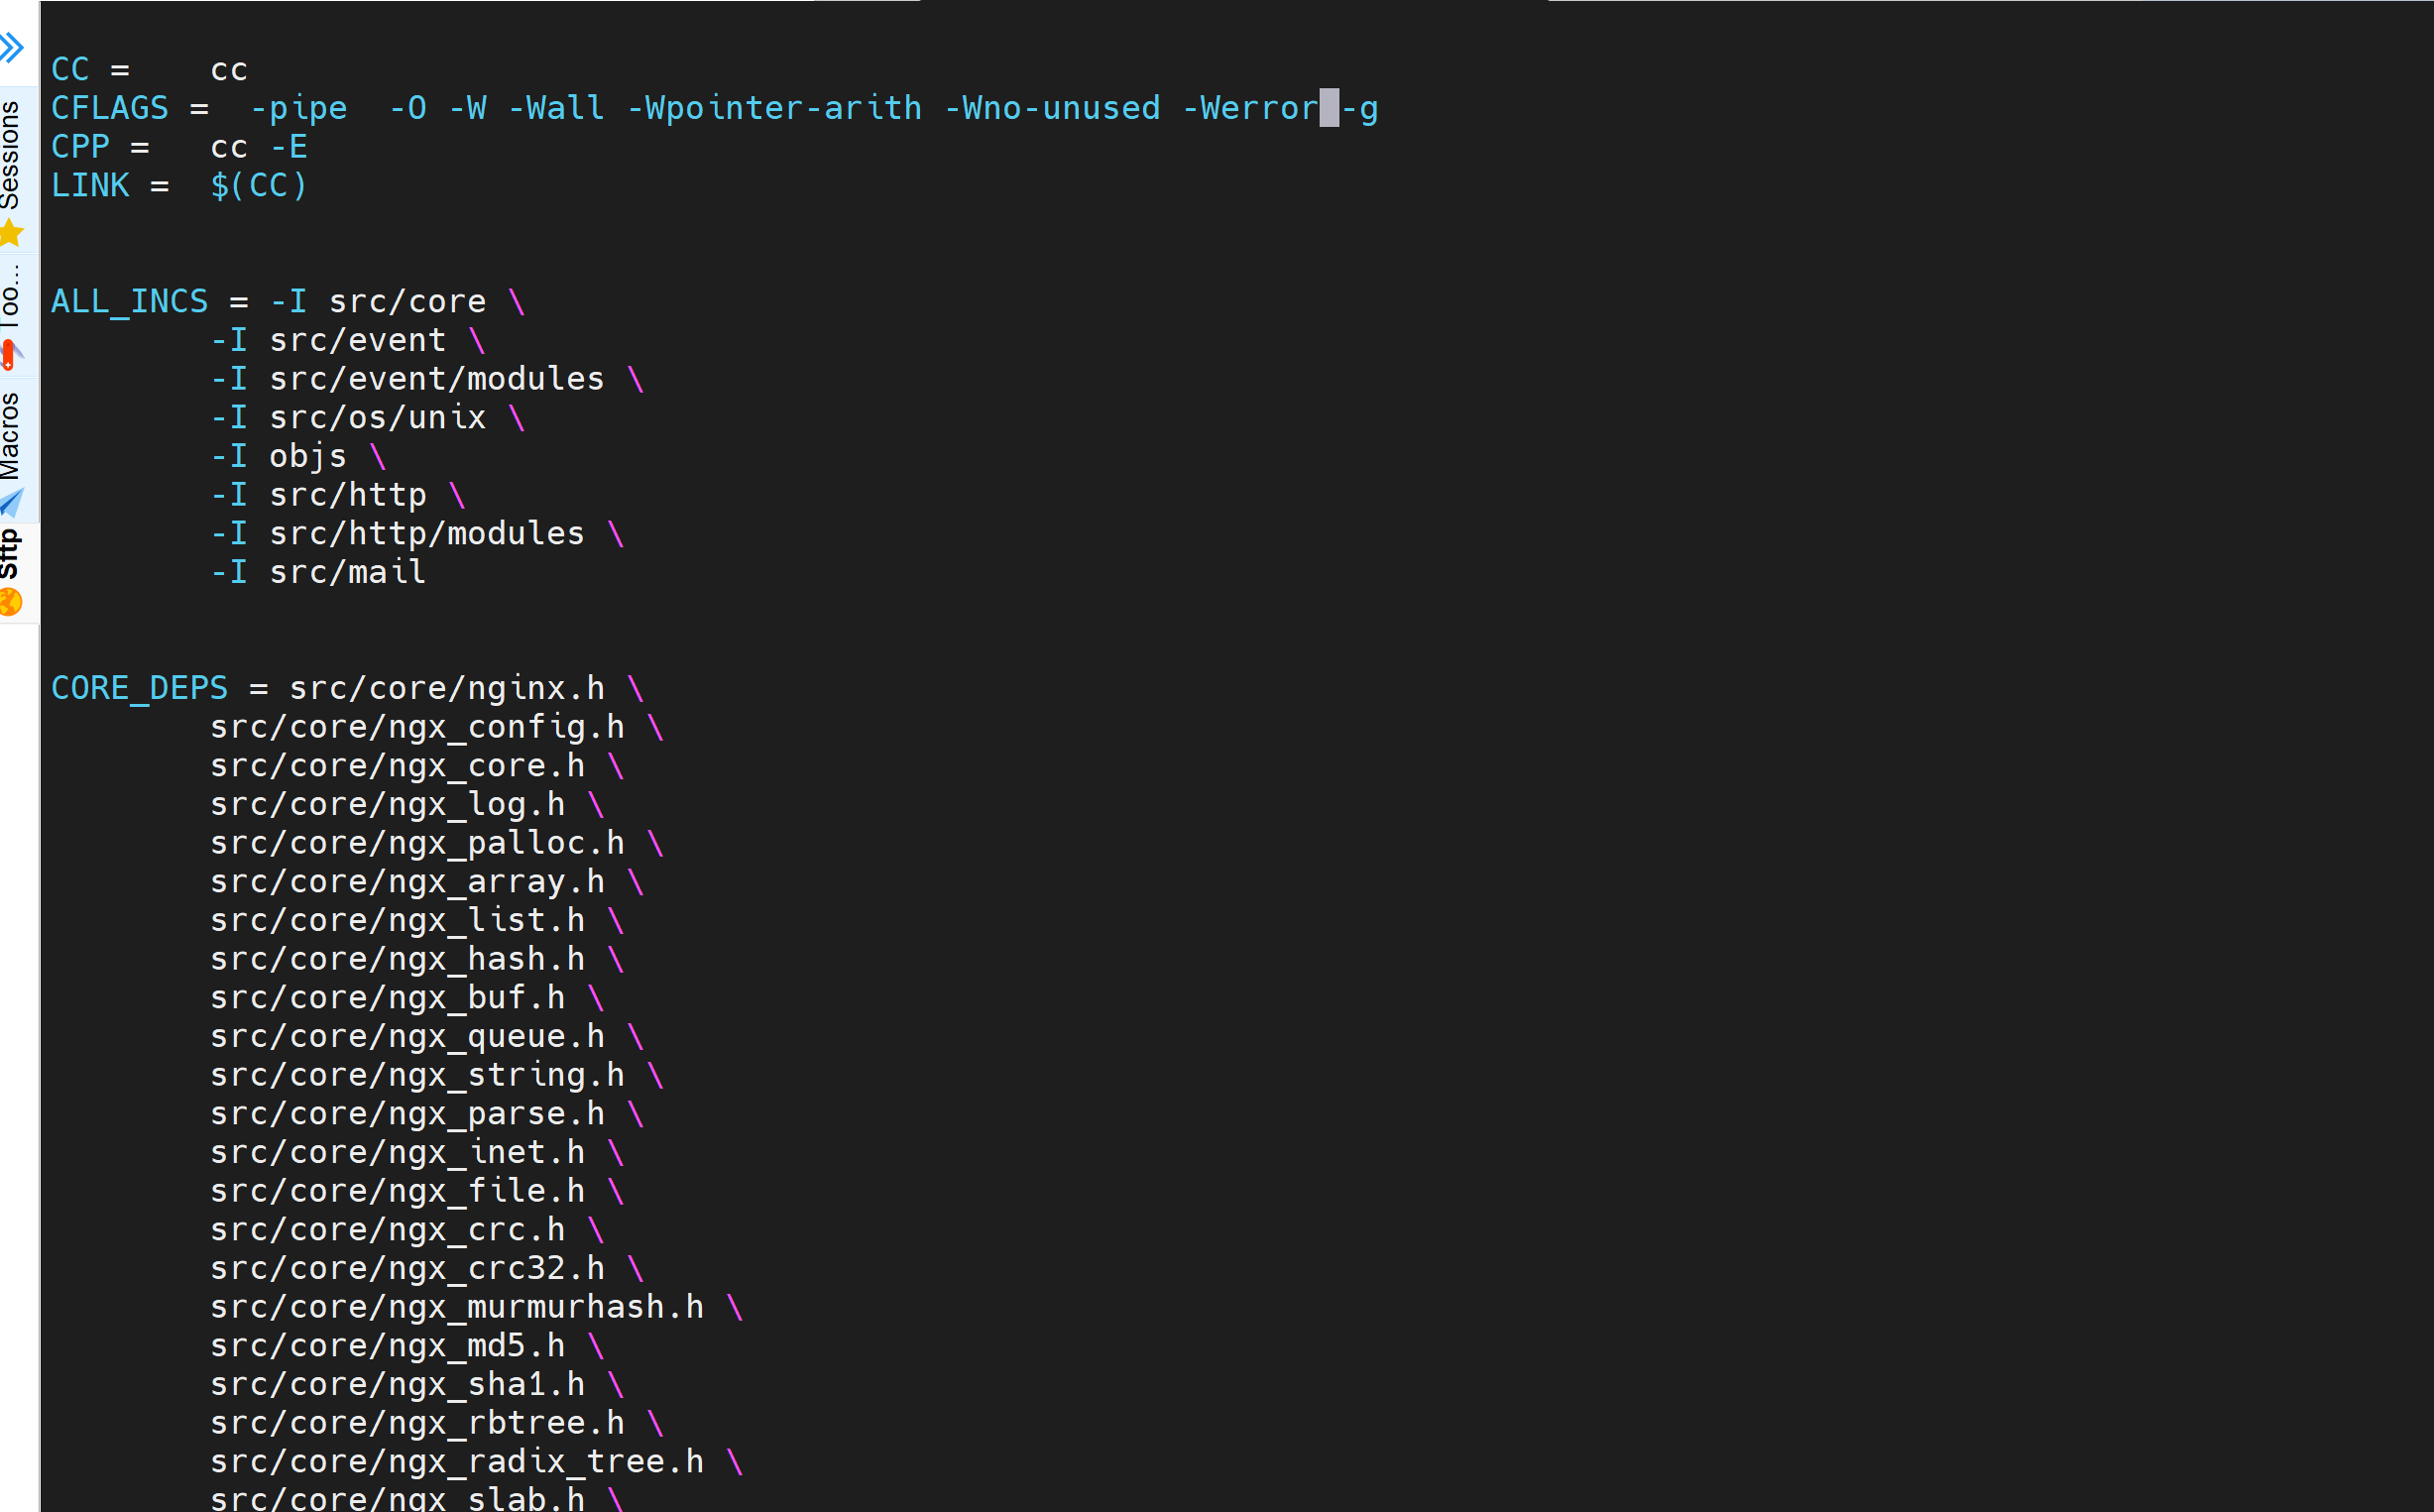Select the Sftp sidebar tab

click(x=10, y=554)
